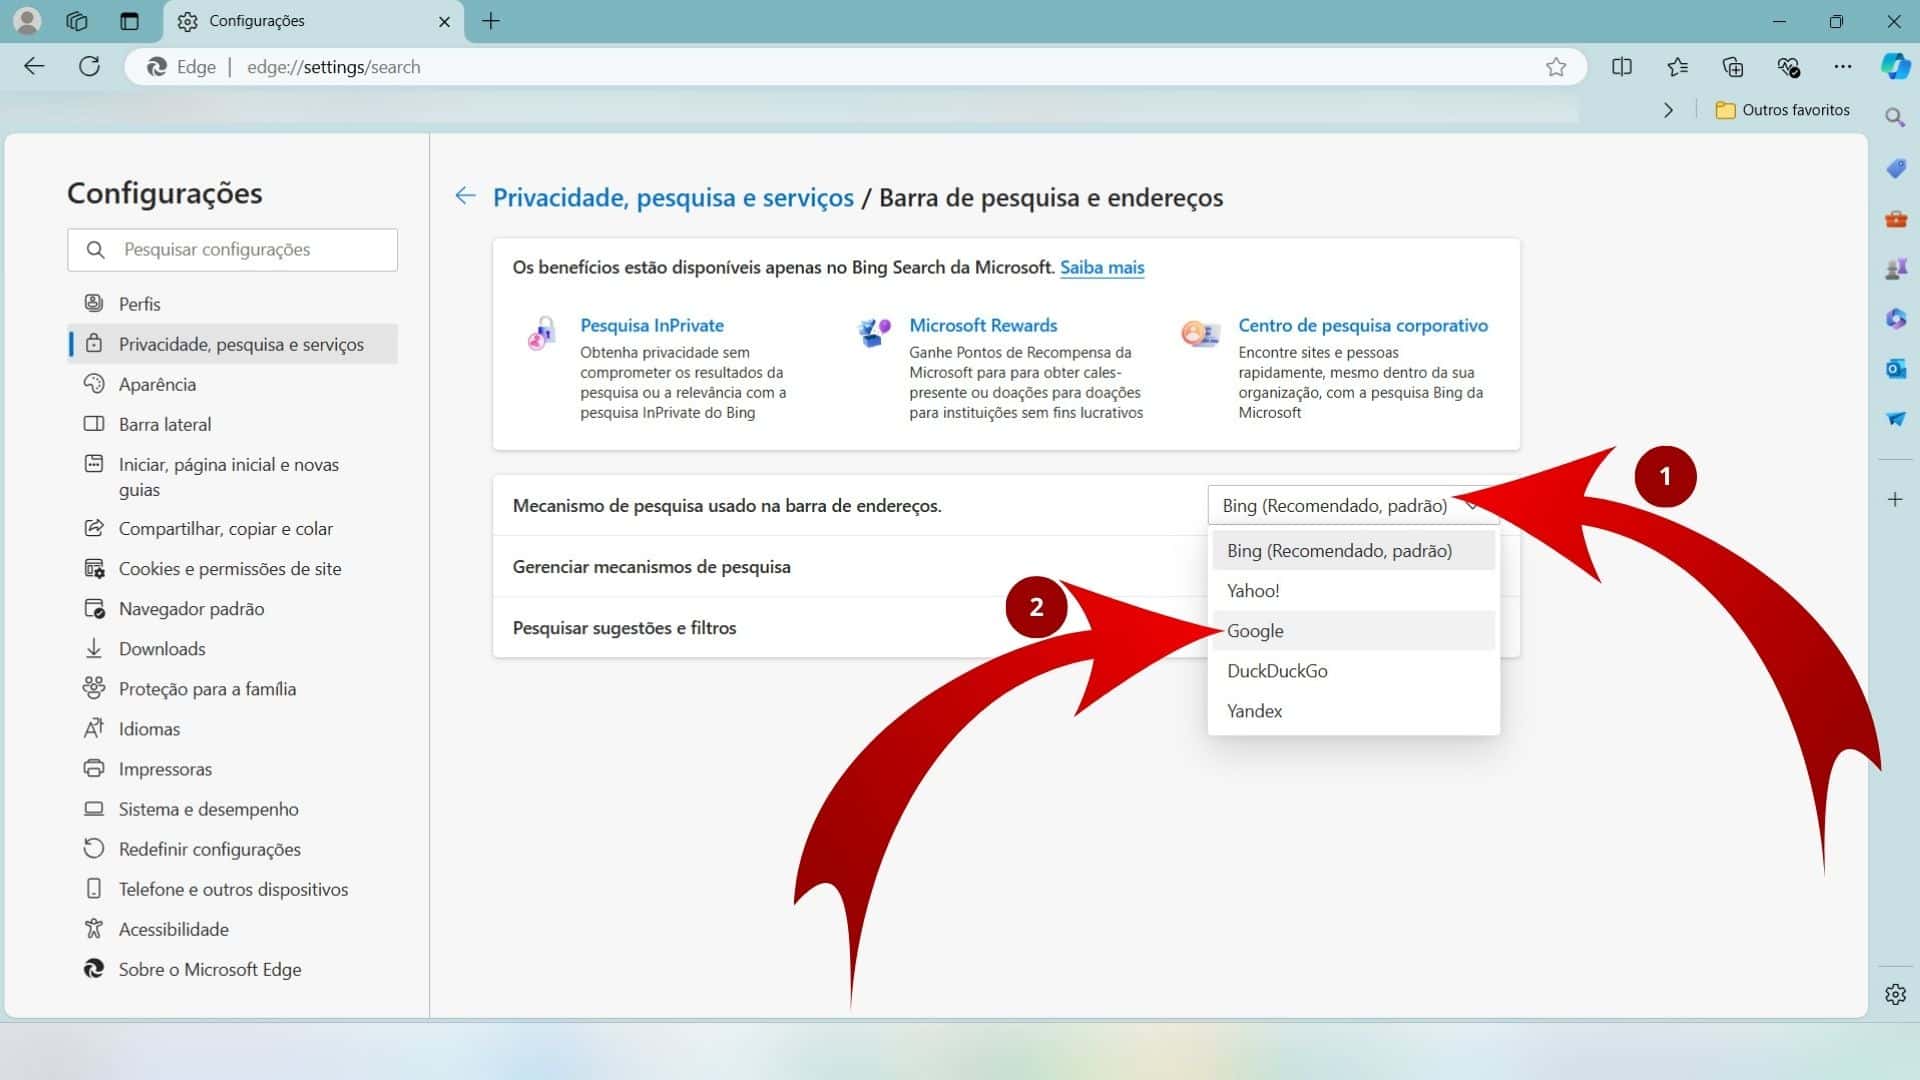Open the Favorites list icon
1920x1080 pixels.
pos(1678,67)
